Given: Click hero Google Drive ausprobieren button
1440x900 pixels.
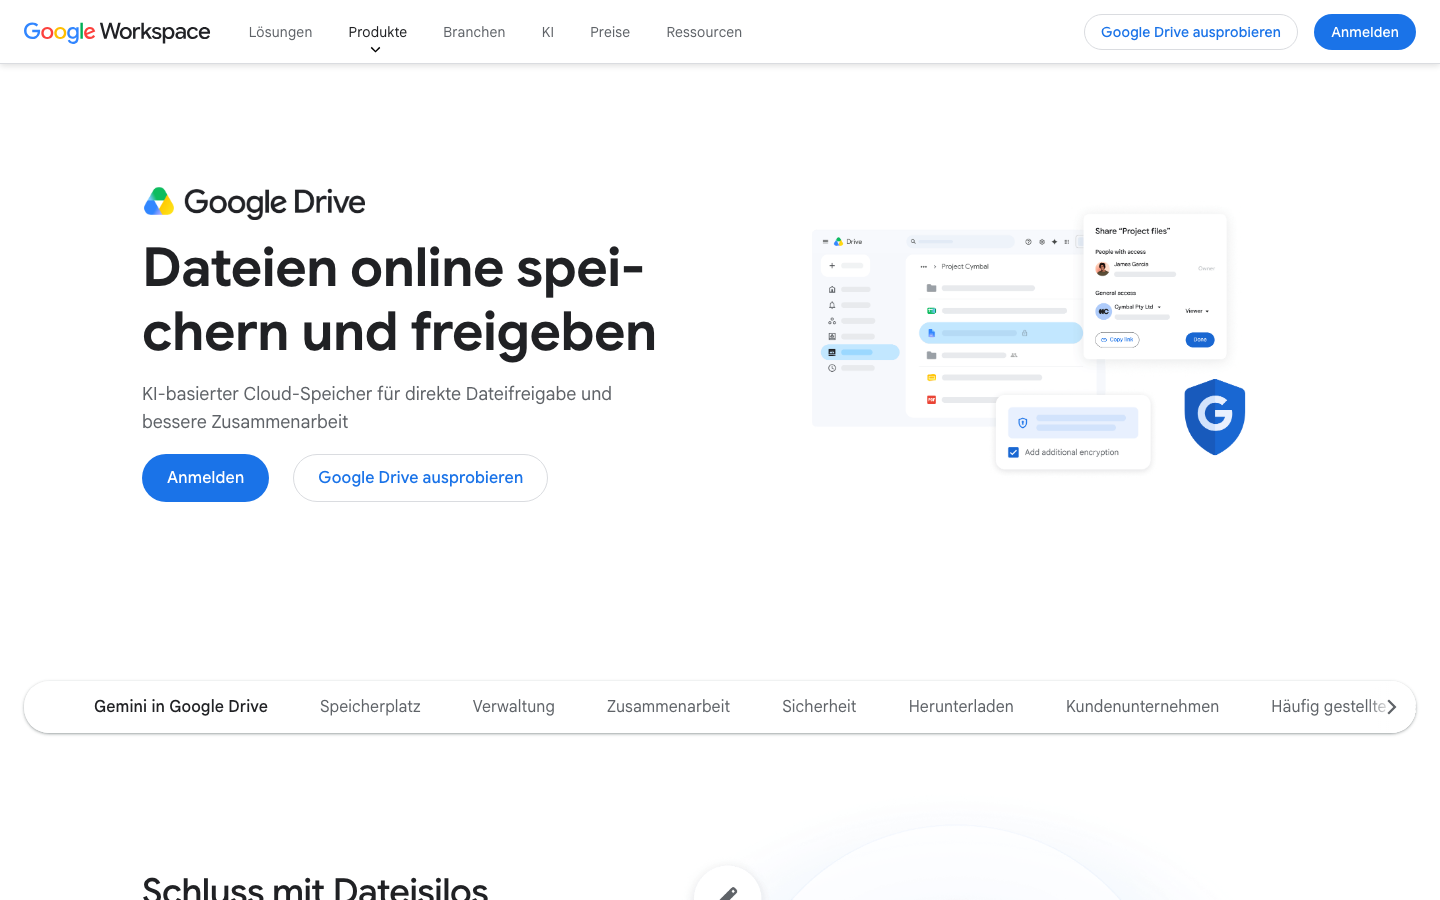Looking at the screenshot, I should coord(420,478).
